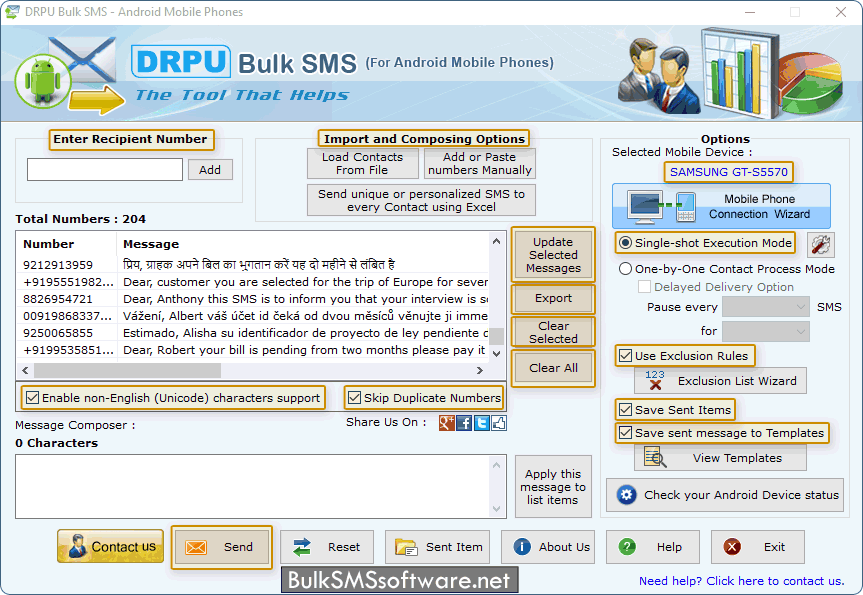Click the Export button
The image size is (863, 595).
click(553, 298)
